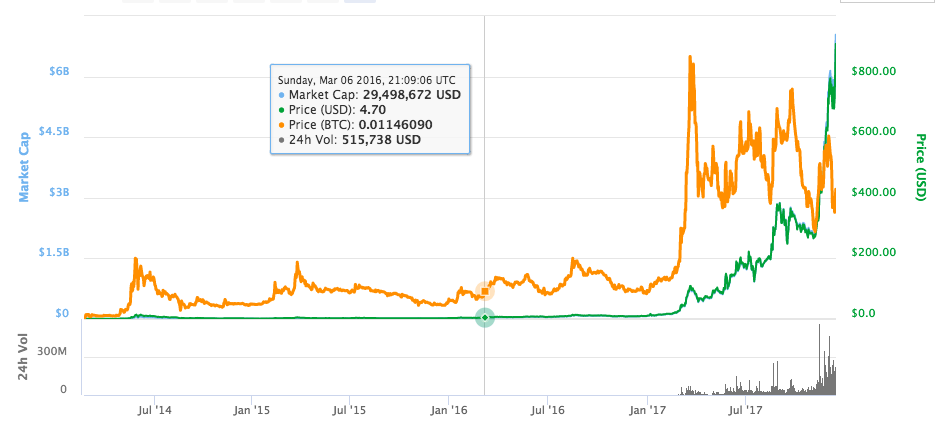The height and width of the screenshot is (441, 944).
Task: Click the orange square marker on BTC line
Action: 485,291
